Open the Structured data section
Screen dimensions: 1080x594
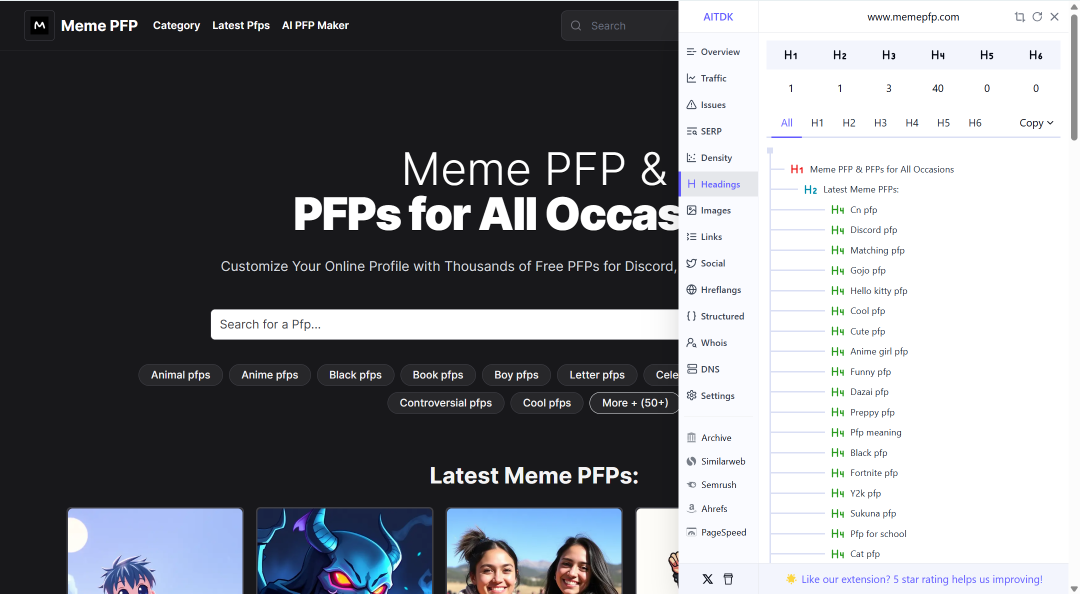point(718,316)
